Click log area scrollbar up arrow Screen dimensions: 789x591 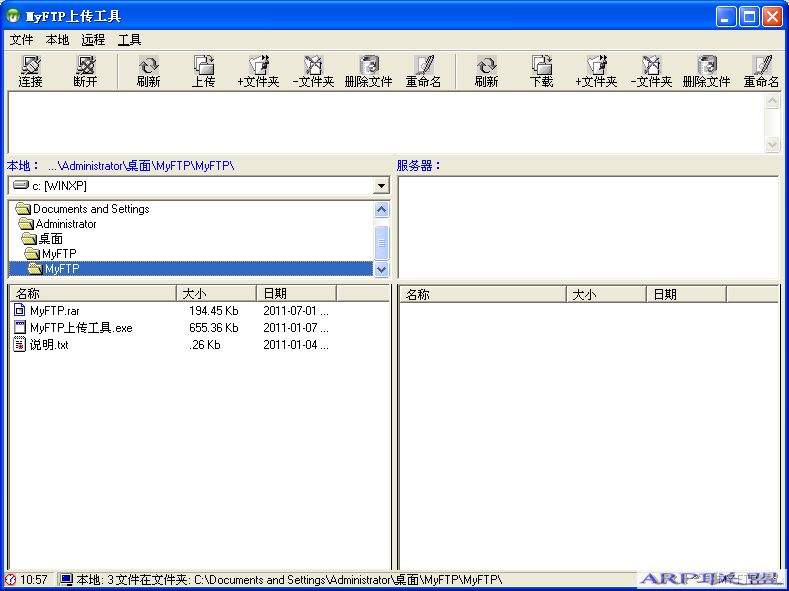(x=772, y=101)
